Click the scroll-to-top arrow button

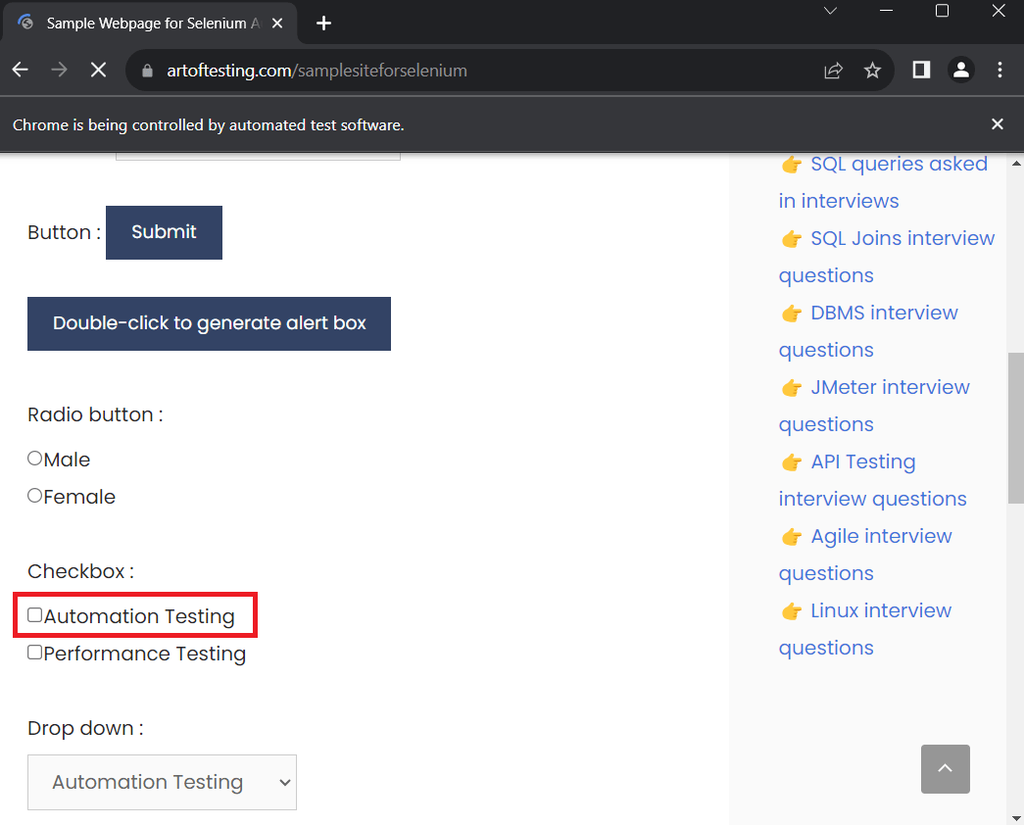[x=945, y=769]
